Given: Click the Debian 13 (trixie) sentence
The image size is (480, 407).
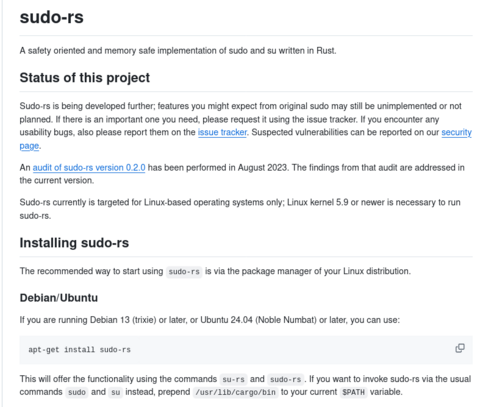Looking at the screenshot, I should (210, 320).
